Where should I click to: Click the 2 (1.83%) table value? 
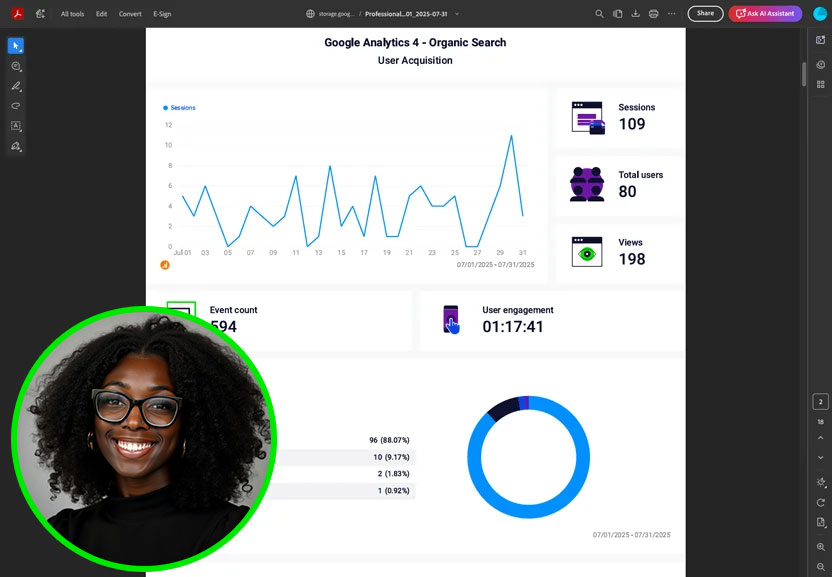(x=393, y=473)
